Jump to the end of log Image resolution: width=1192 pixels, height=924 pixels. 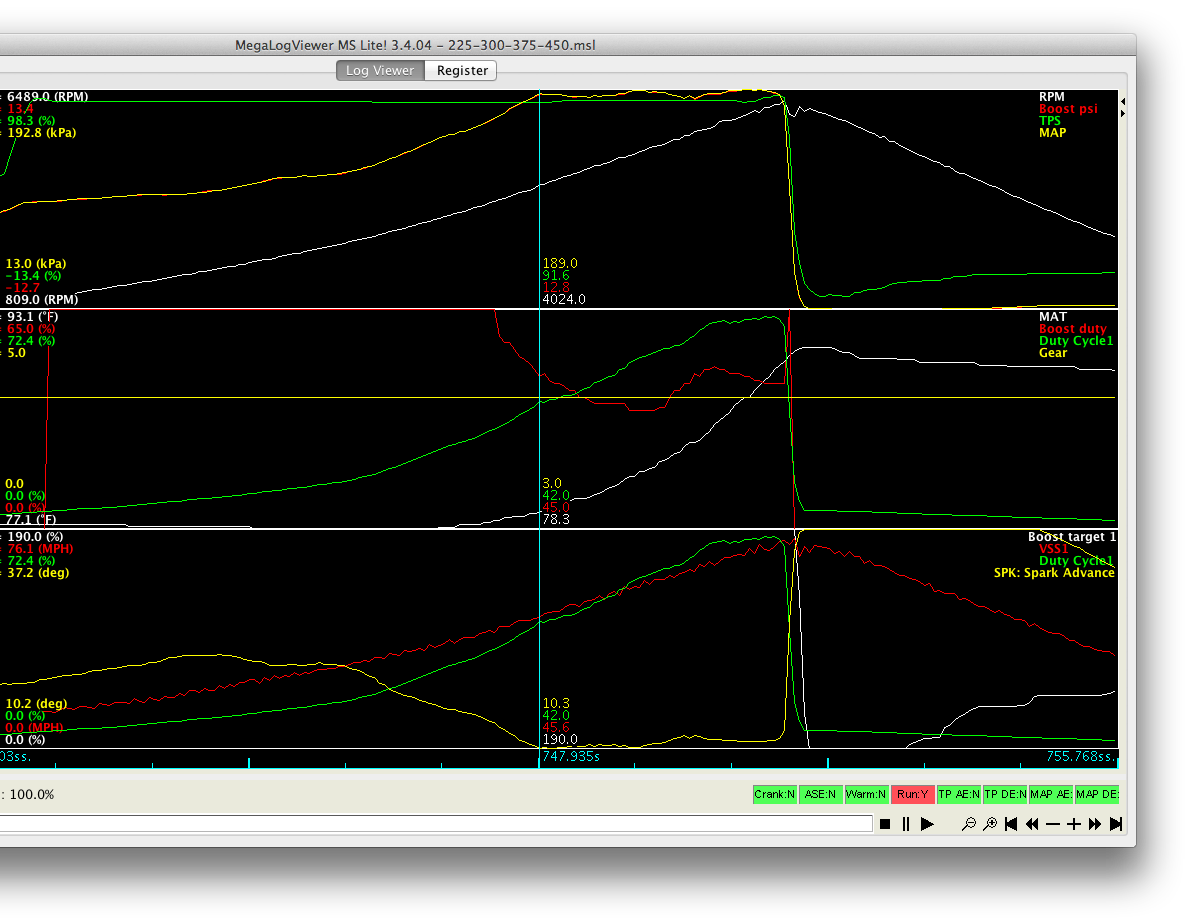tap(1116, 824)
